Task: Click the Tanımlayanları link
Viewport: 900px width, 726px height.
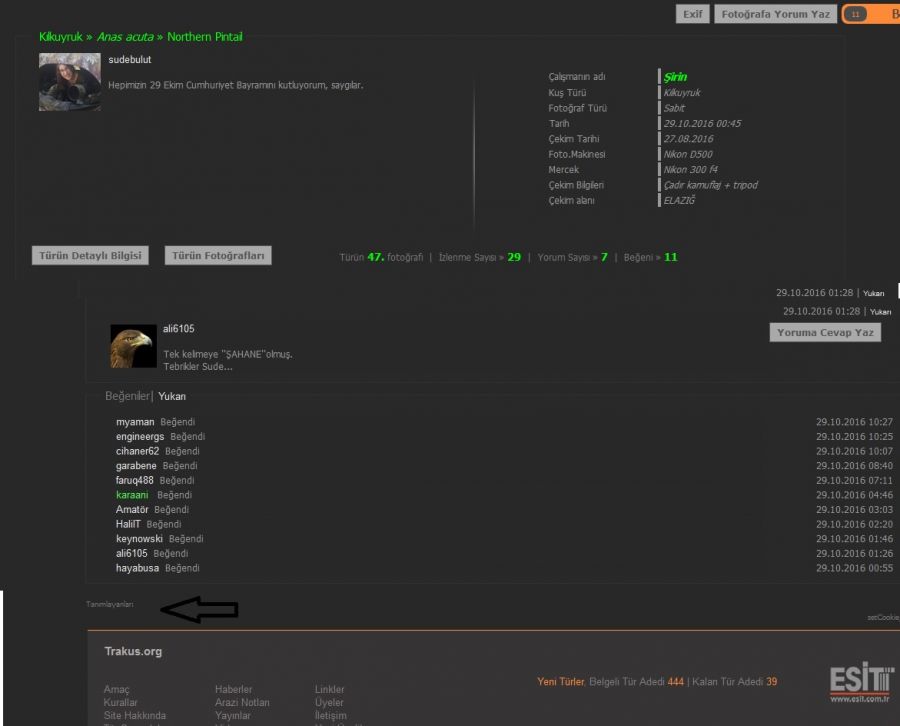Action: pos(109,604)
